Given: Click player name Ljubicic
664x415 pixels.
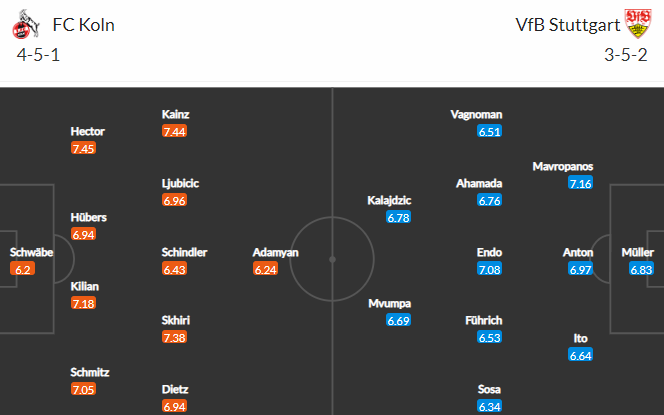Looking at the screenshot, I should coord(180,183).
